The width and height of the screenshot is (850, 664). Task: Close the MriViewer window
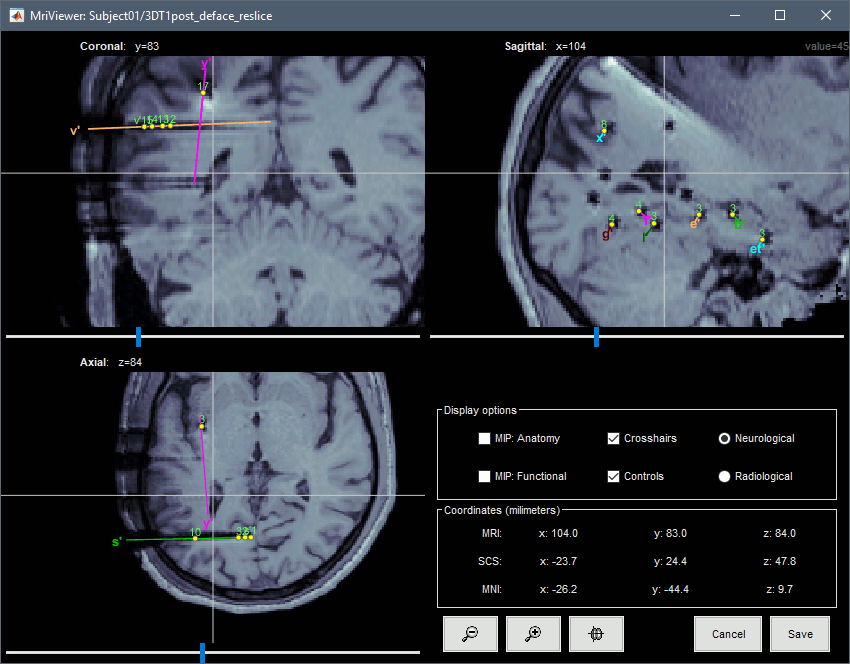[824, 16]
